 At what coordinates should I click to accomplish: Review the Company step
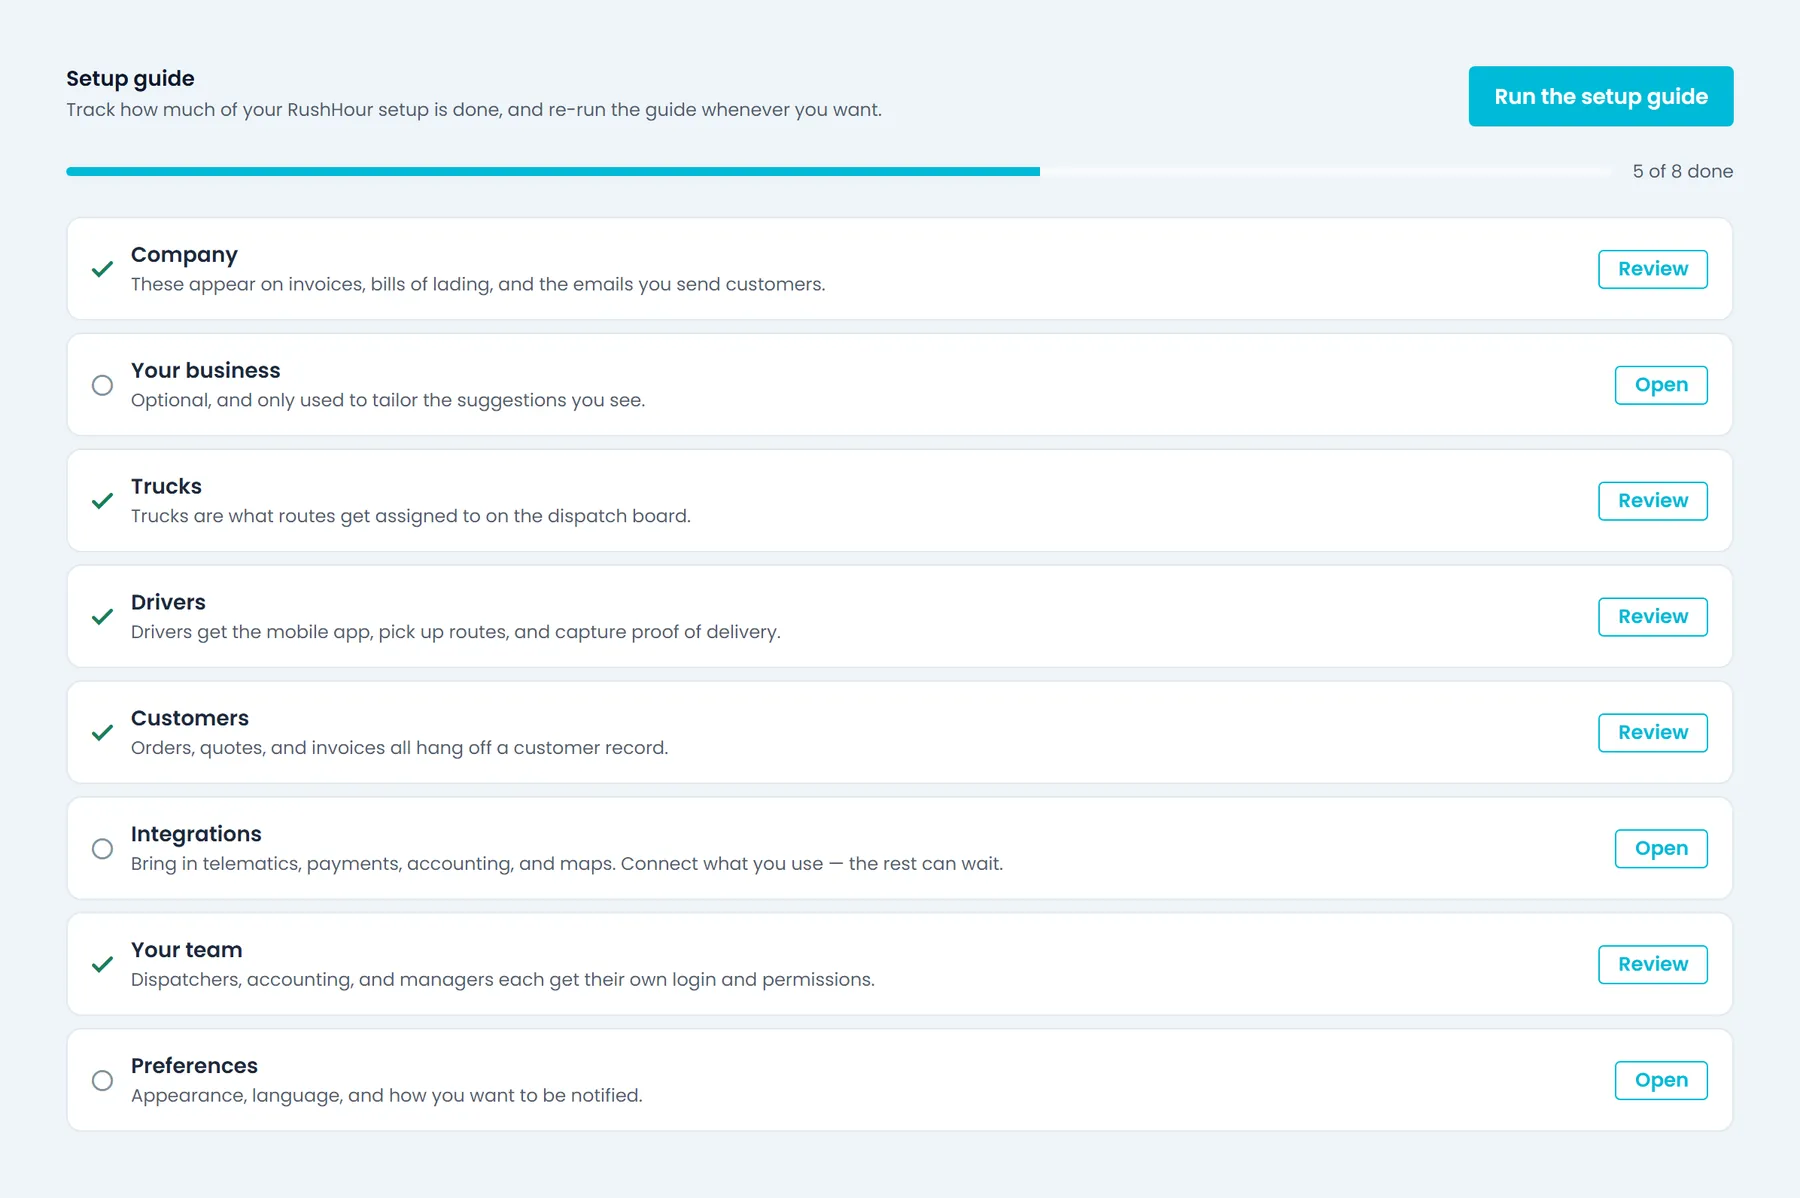[1653, 269]
